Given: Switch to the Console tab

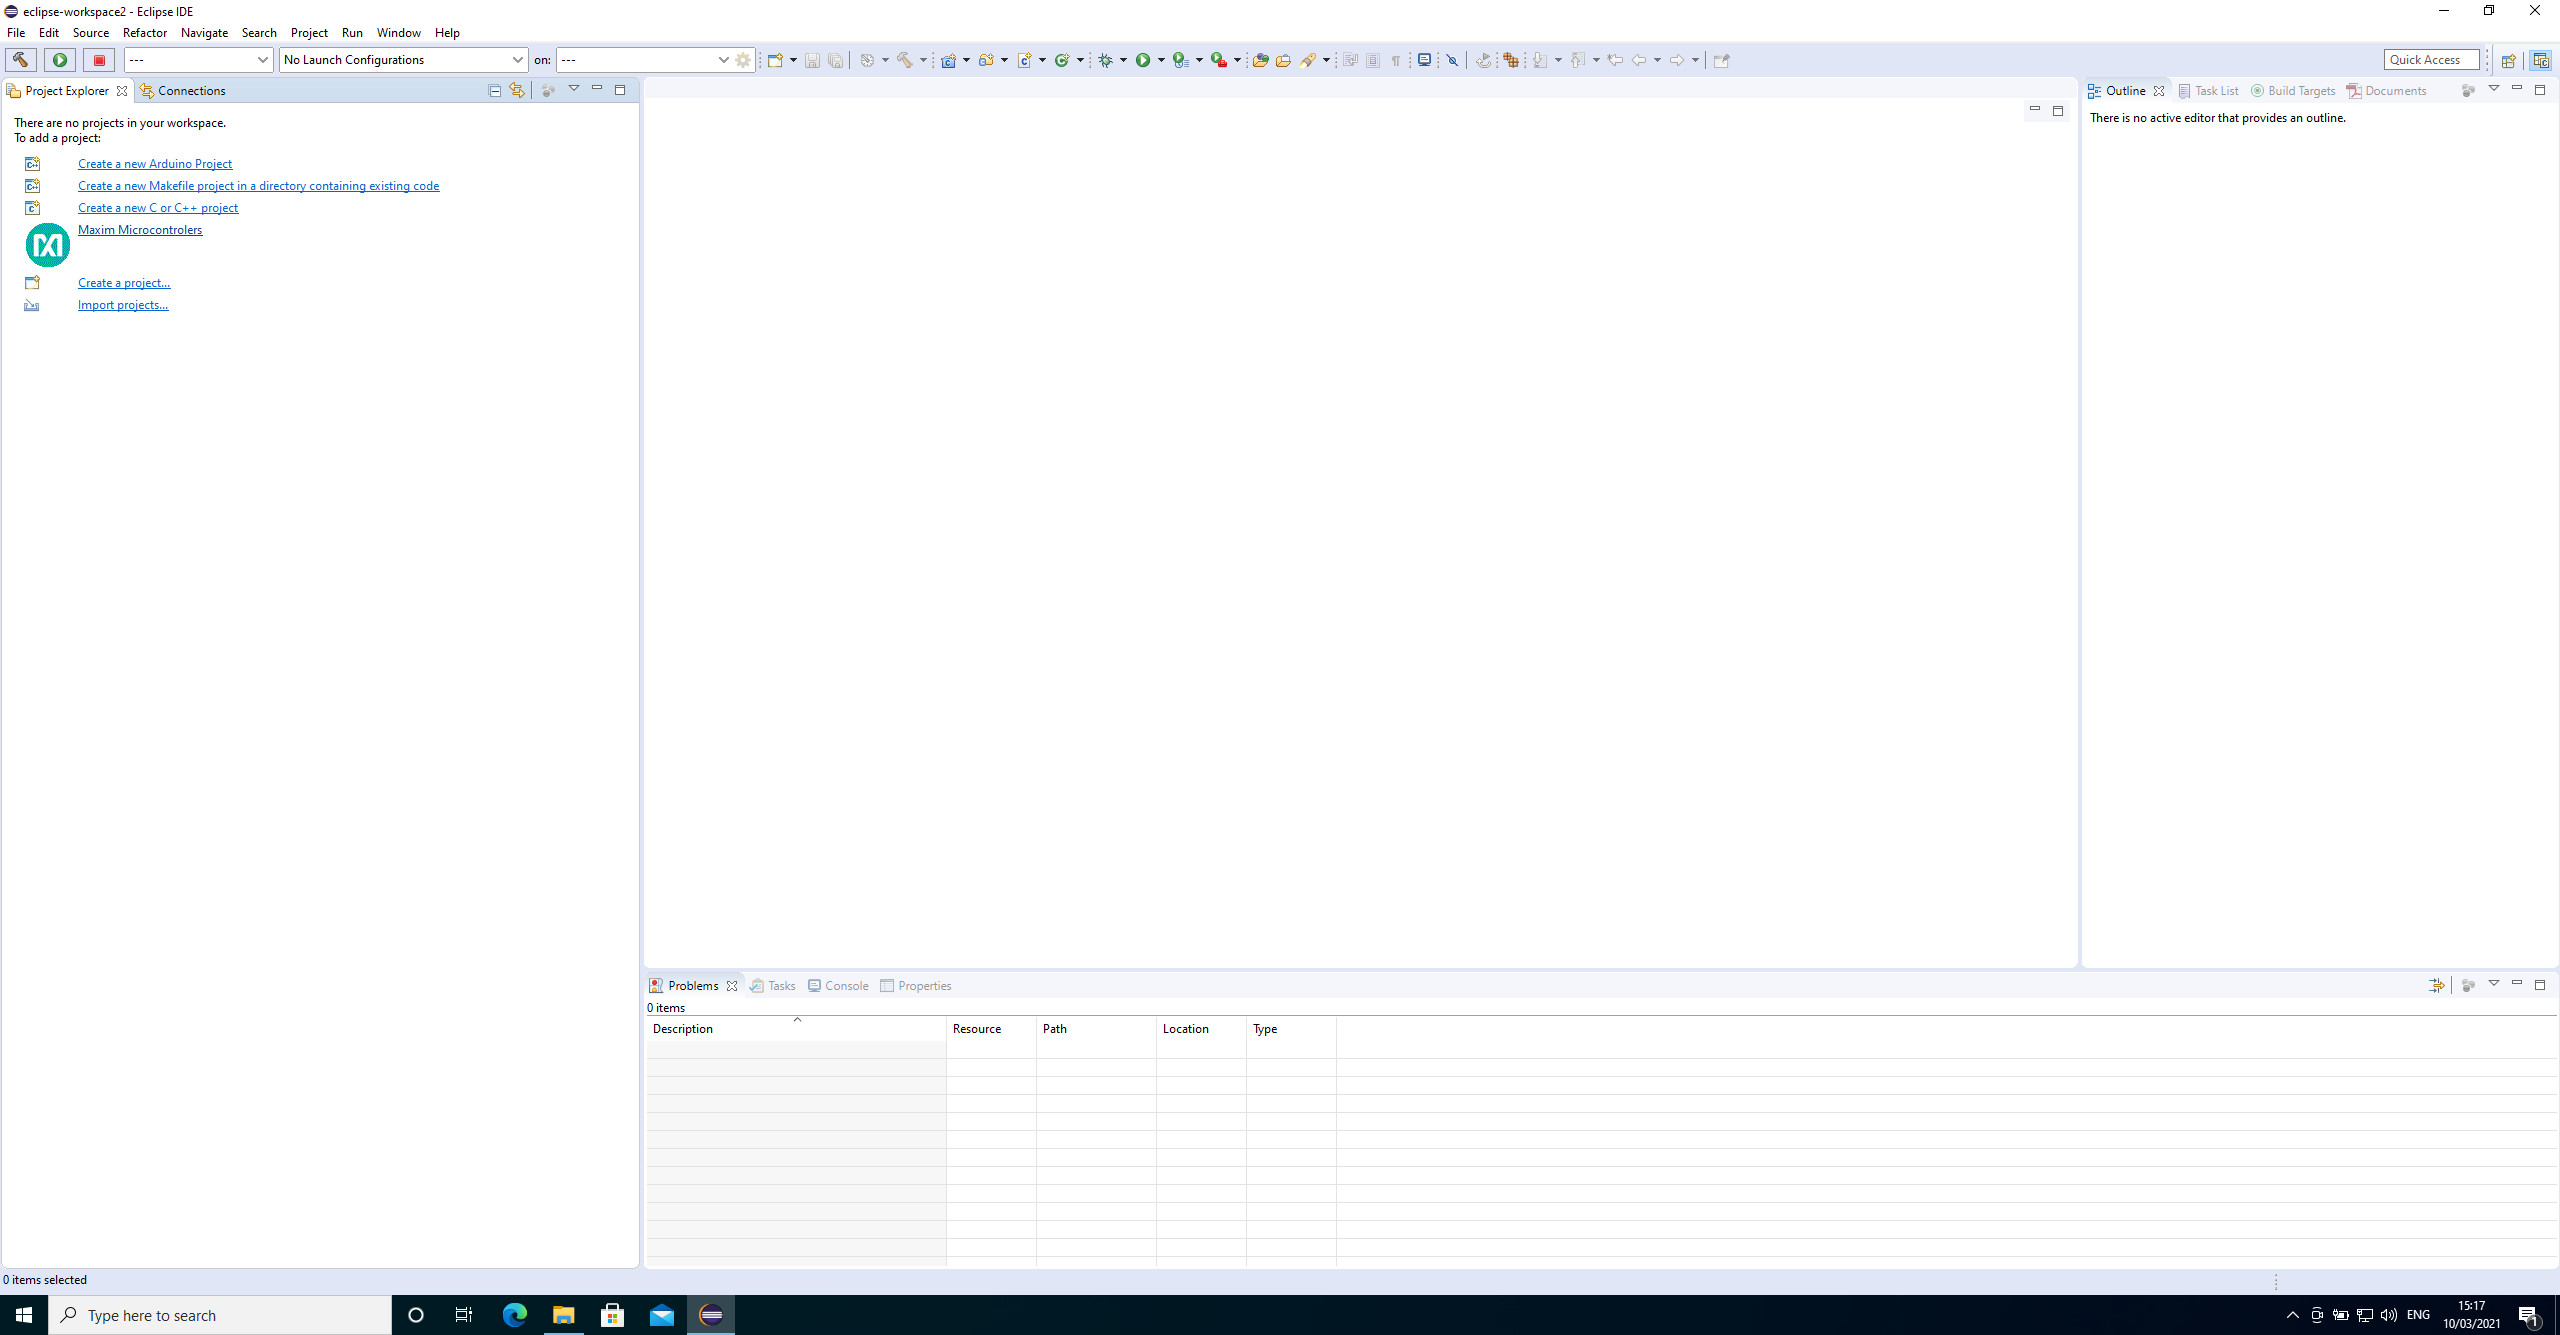Looking at the screenshot, I should click(x=845, y=985).
